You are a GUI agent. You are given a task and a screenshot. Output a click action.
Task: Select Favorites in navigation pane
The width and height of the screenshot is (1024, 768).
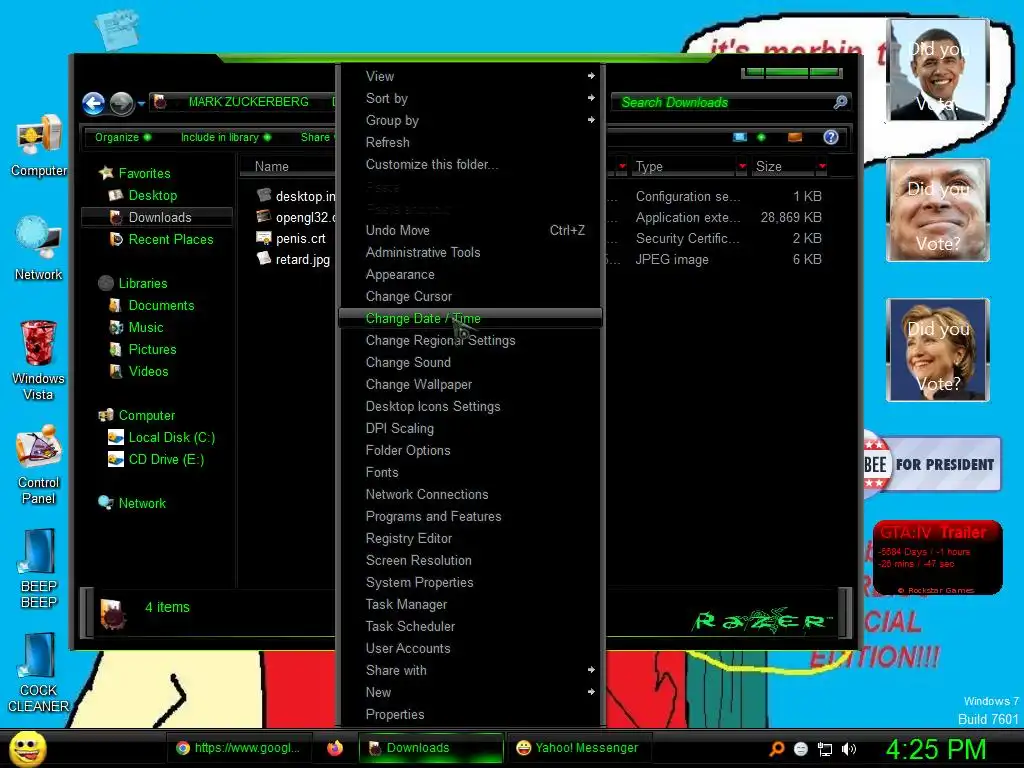tap(144, 173)
